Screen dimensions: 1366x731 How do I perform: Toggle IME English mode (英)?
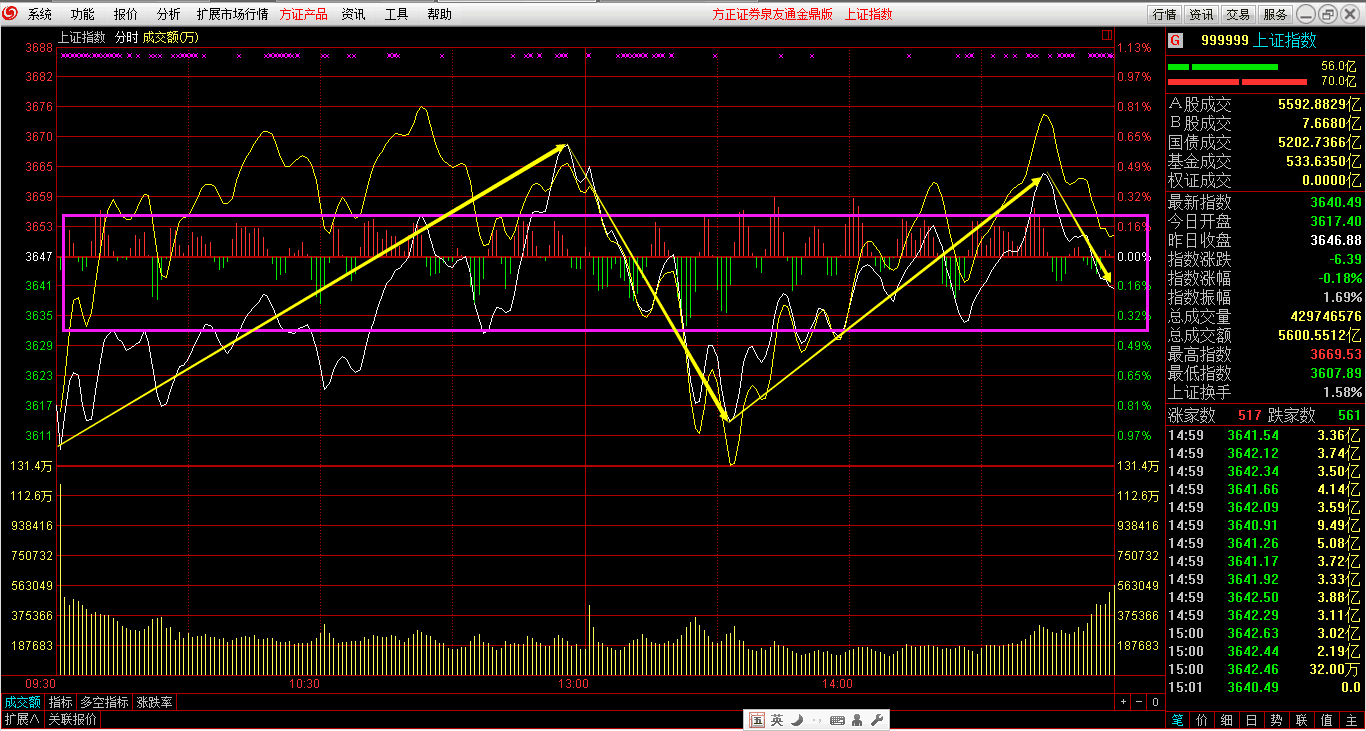click(777, 720)
